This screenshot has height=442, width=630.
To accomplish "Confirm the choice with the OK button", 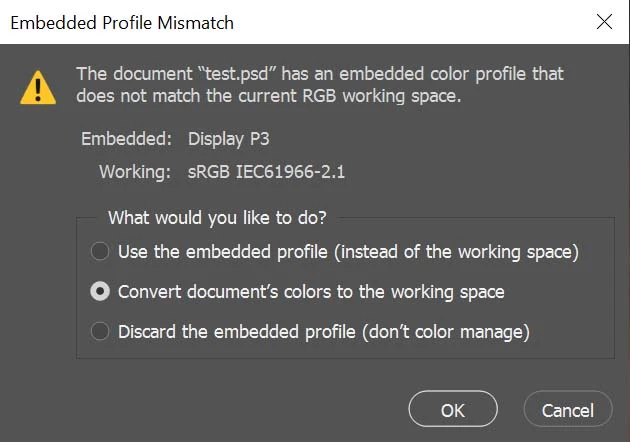I will (x=453, y=409).
